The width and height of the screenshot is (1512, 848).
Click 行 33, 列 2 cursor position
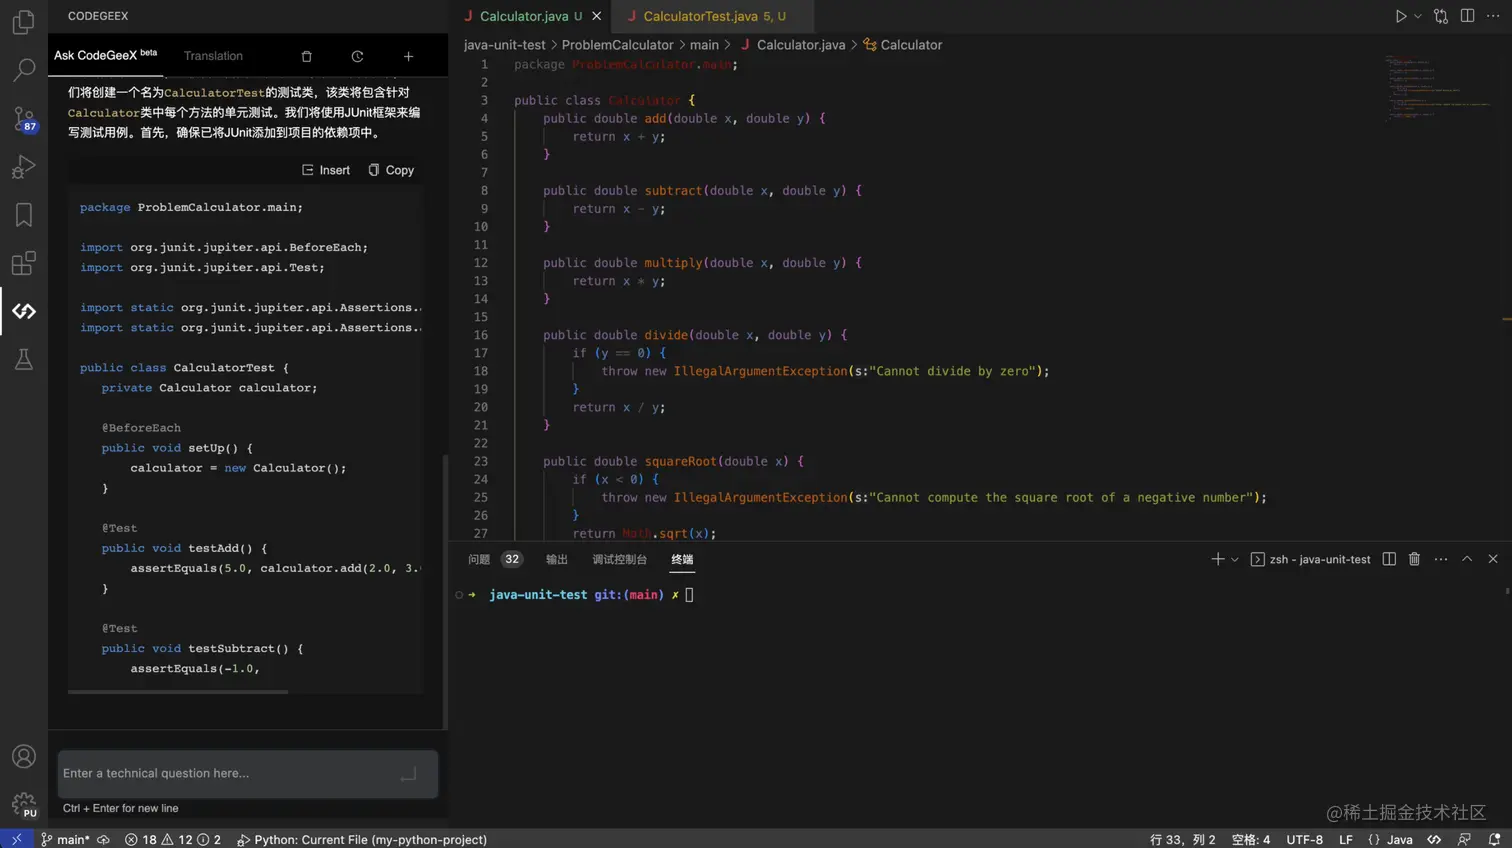1182,840
